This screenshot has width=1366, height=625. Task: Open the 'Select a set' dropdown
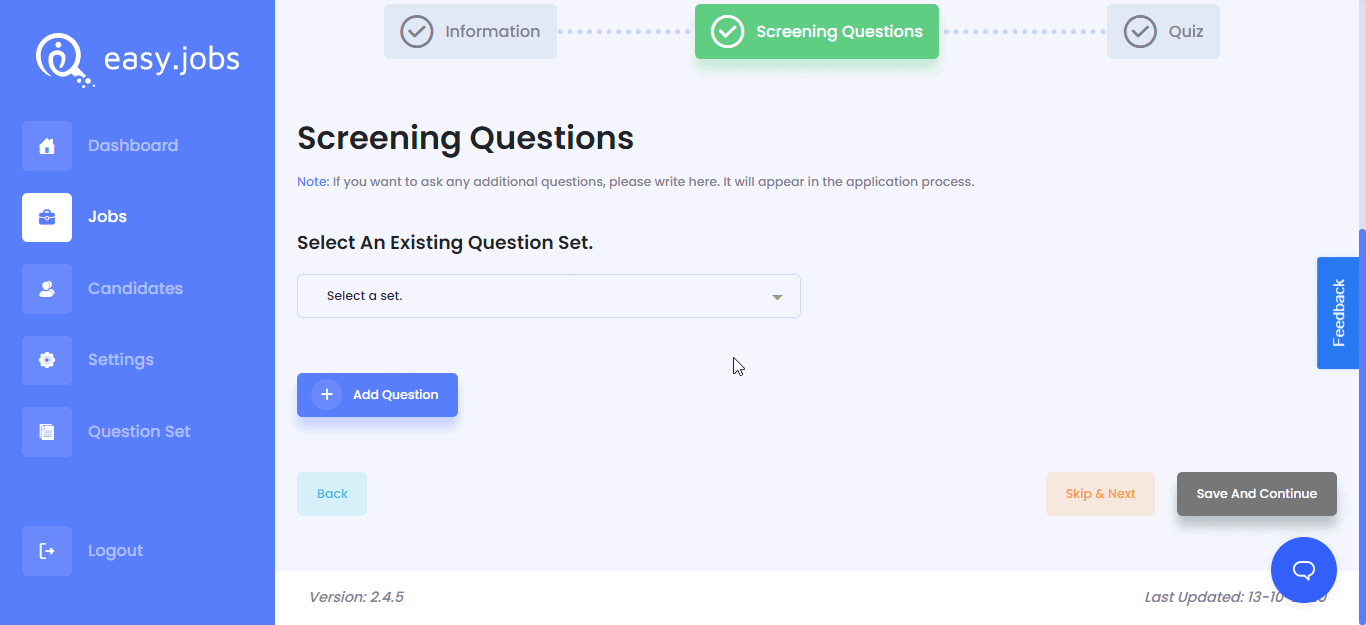(548, 295)
